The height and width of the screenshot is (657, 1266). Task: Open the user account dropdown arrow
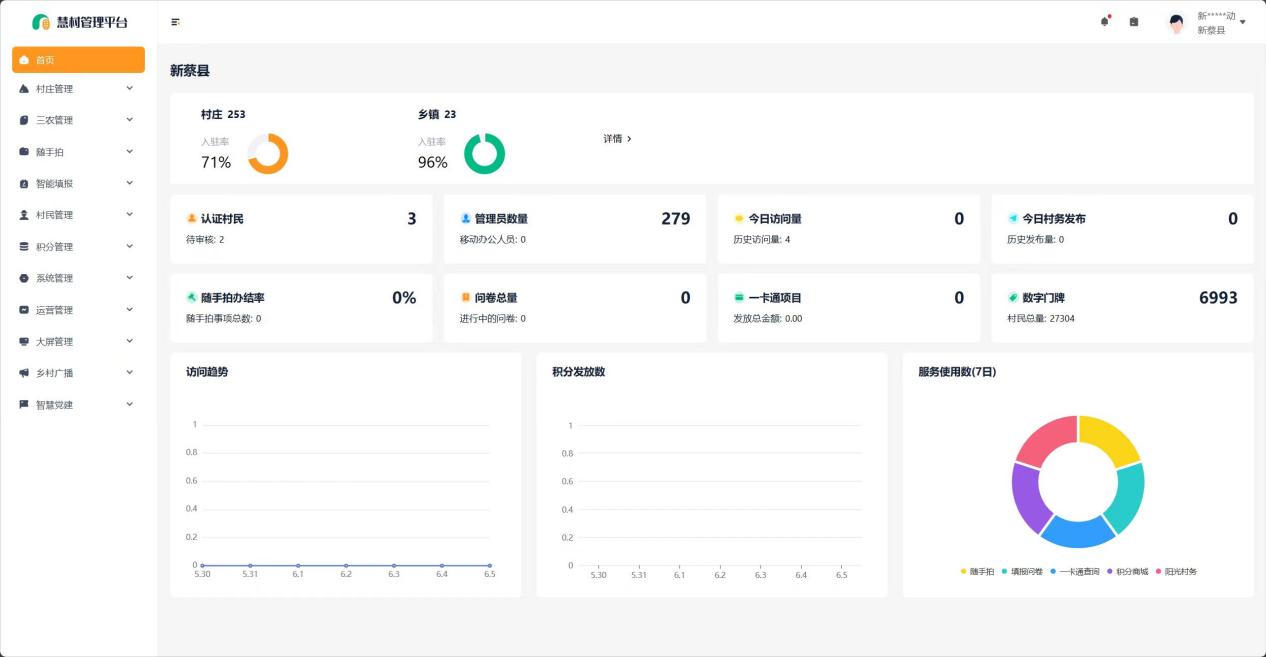[1243, 22]
